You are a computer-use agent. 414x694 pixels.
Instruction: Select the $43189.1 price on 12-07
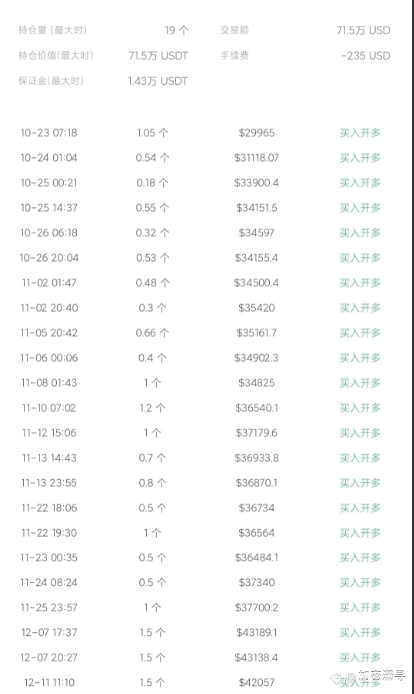[x=256, y=632]
